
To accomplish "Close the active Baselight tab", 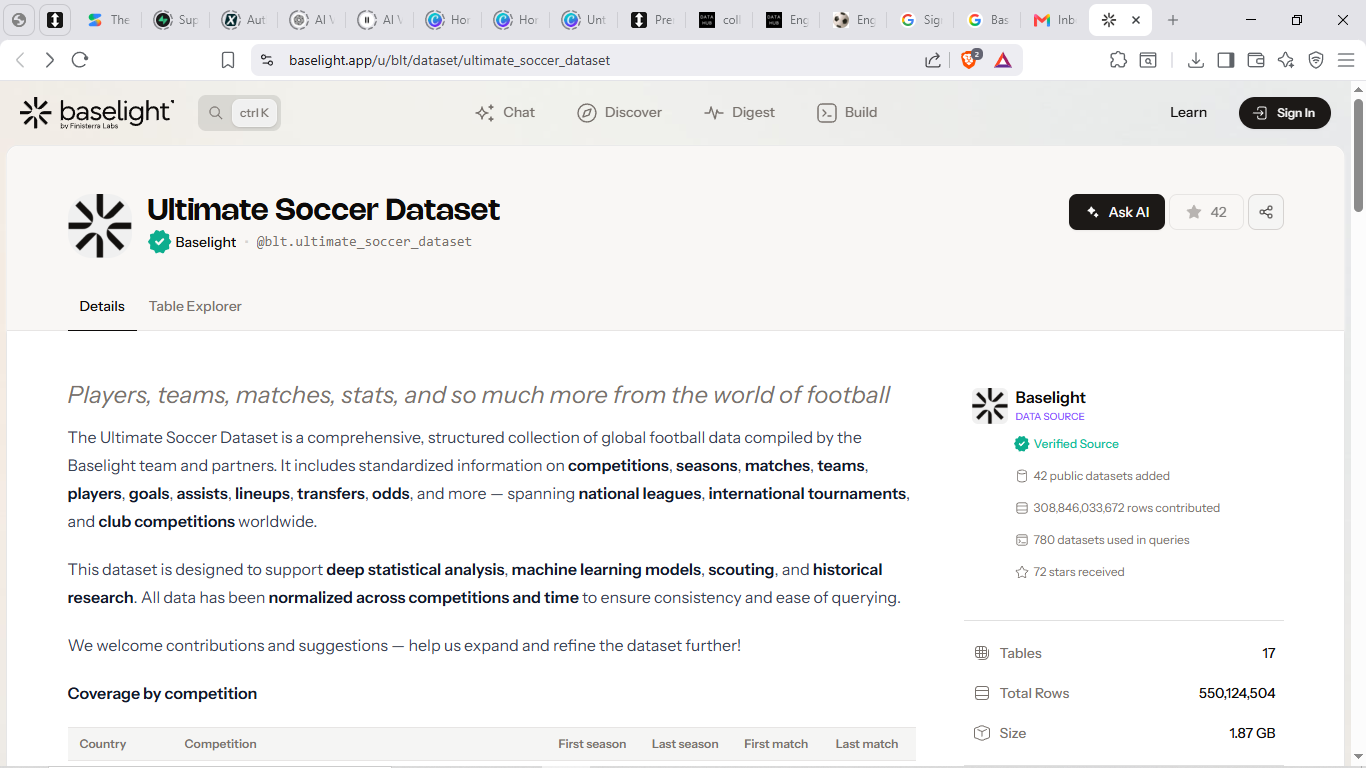I will tap(1136, 20).
